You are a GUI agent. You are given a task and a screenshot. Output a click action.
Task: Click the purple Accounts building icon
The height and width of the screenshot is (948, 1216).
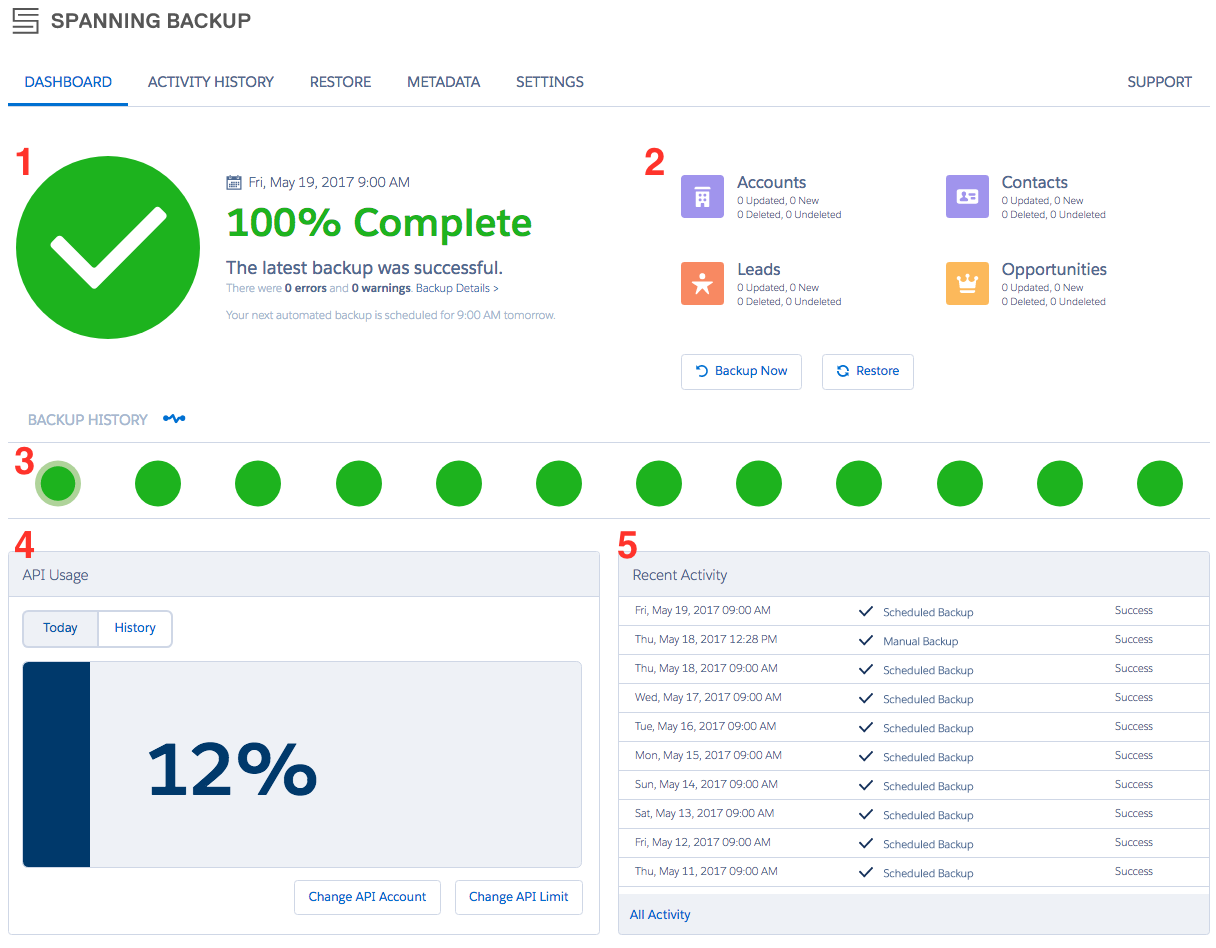pyautogui.click(x=702, y=197)
